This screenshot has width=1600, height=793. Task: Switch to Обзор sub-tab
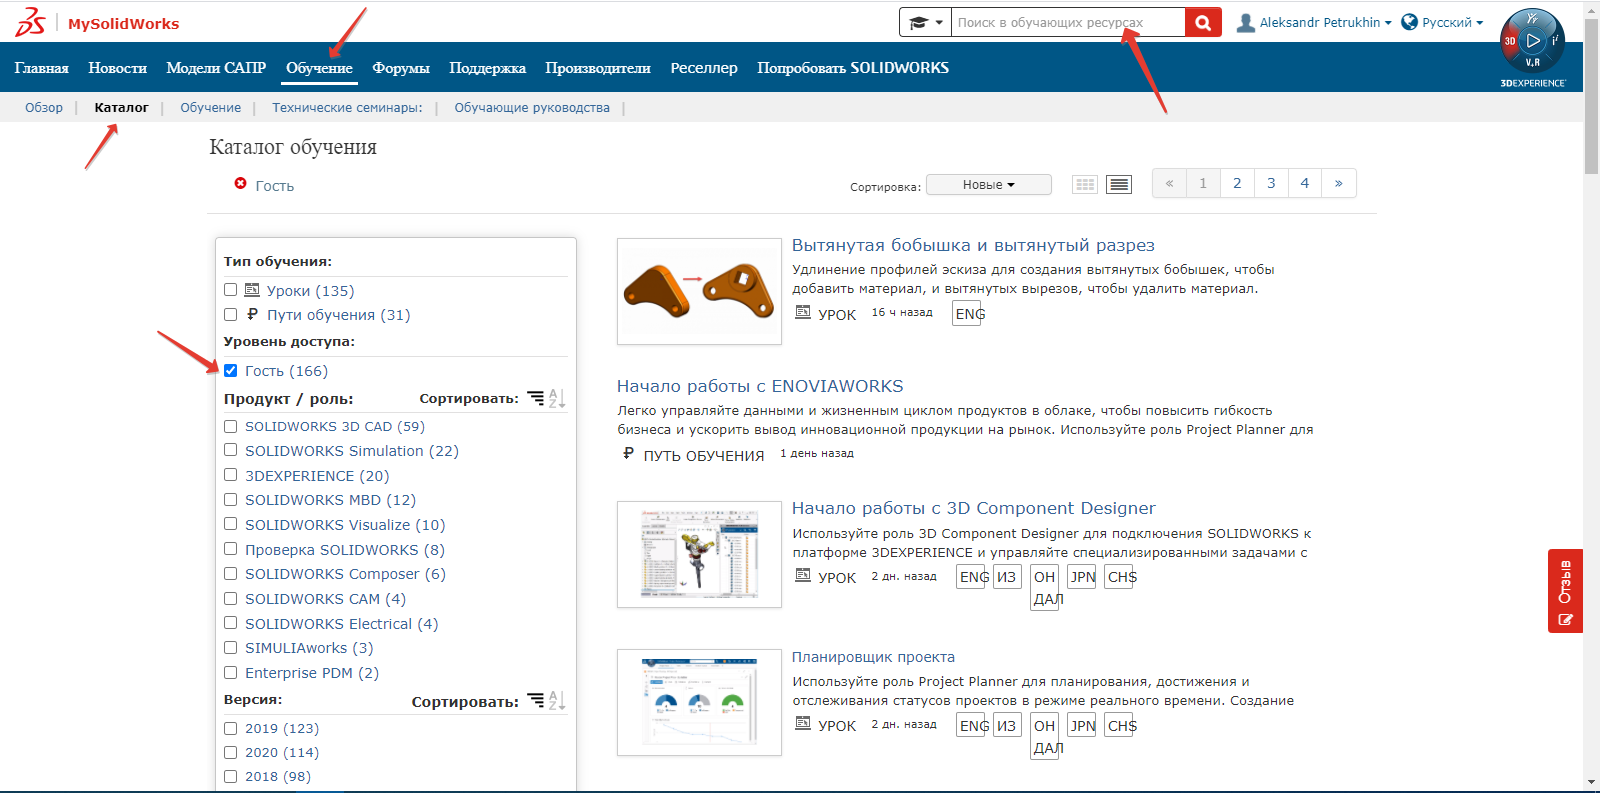(x=44, y=108)
